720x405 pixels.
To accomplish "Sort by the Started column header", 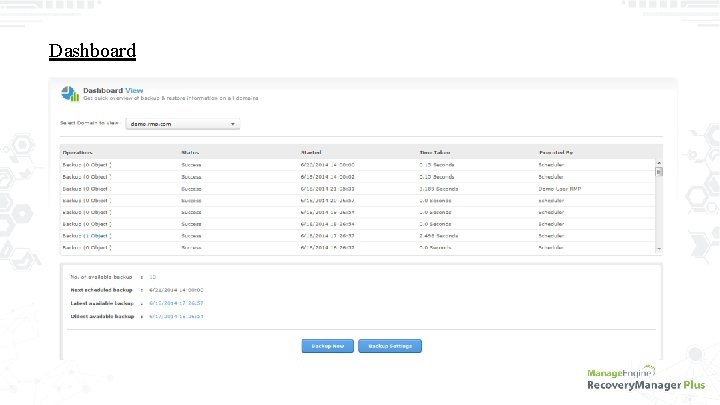I will click(311, 152).
